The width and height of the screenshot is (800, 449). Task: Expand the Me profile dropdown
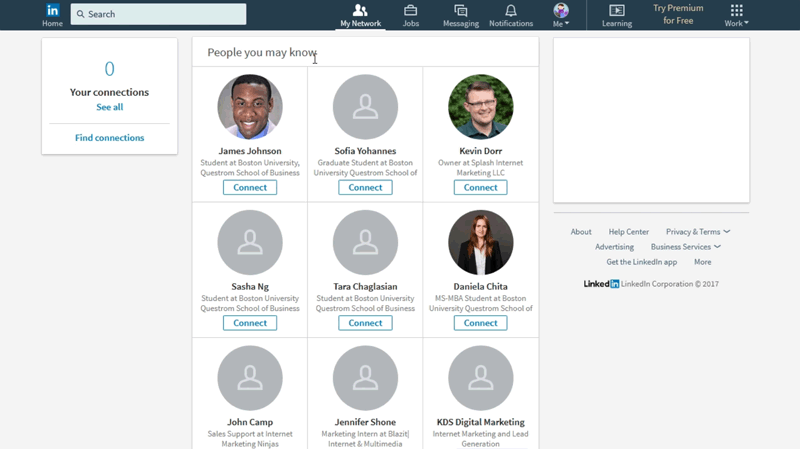coord(561,14)
